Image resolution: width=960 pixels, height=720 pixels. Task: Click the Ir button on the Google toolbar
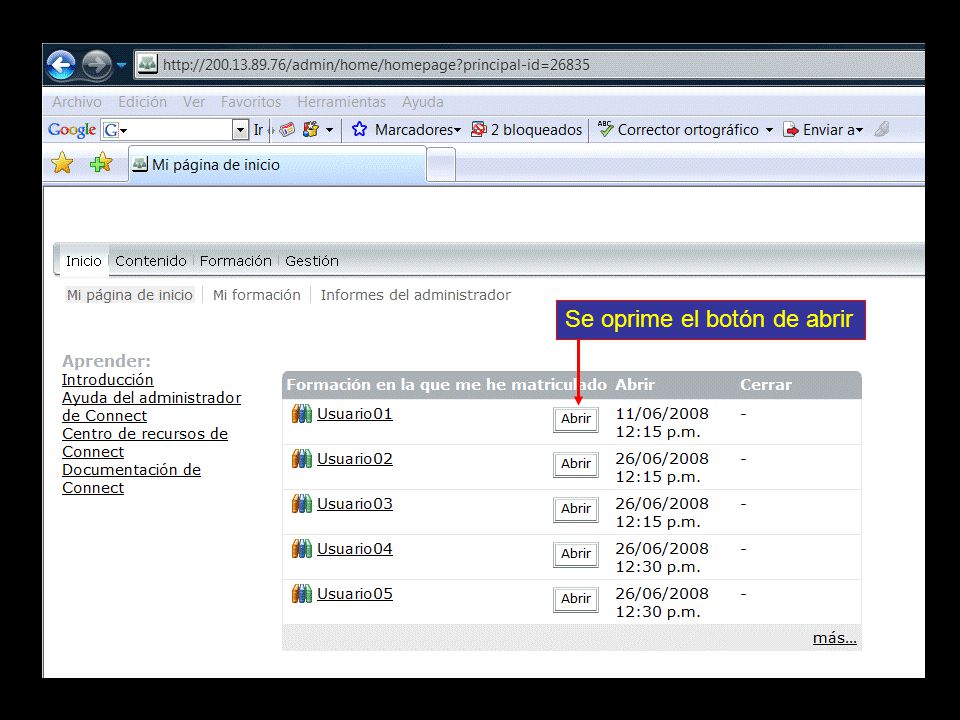coord(258,130)
